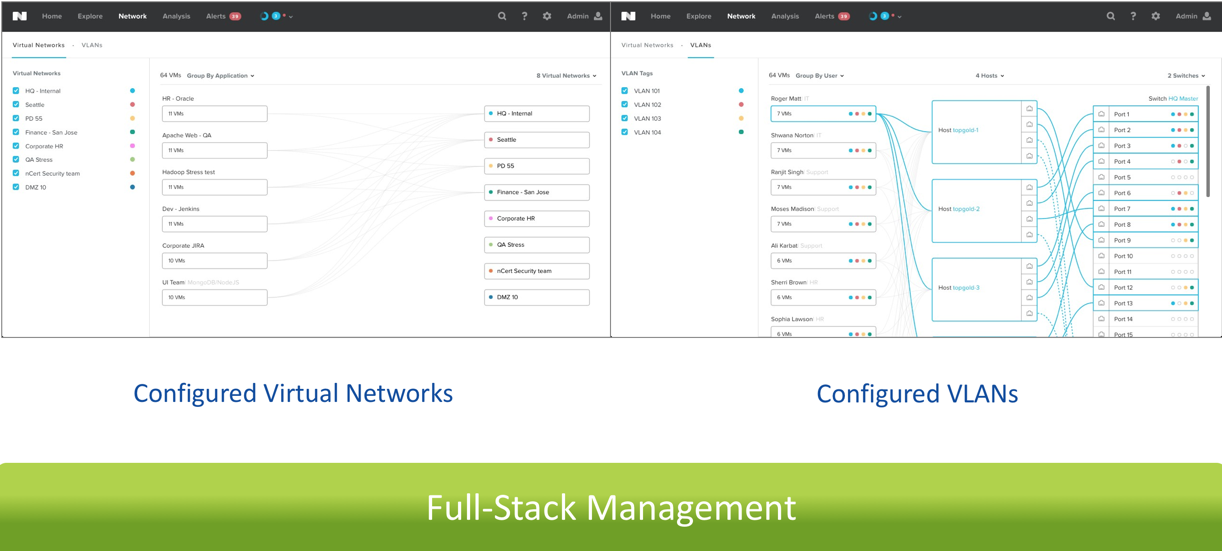Open the Explore menu in the left window

90,16
